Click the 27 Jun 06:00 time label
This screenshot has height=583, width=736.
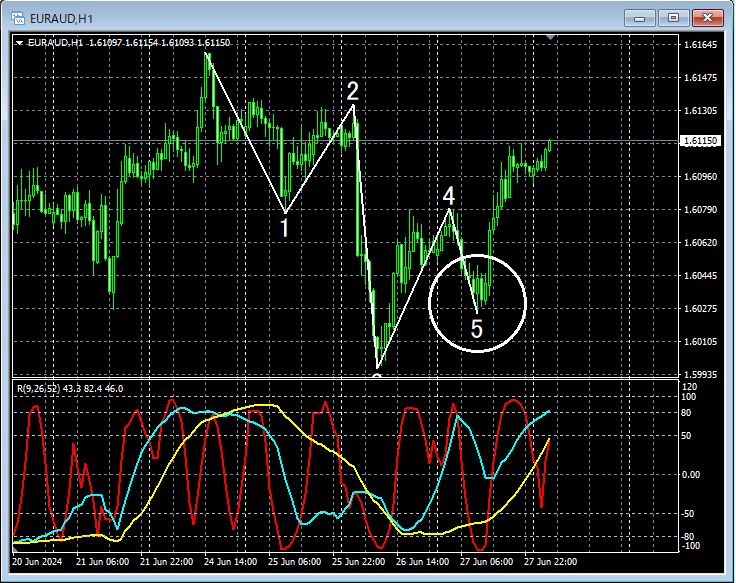tap(487, 561)
